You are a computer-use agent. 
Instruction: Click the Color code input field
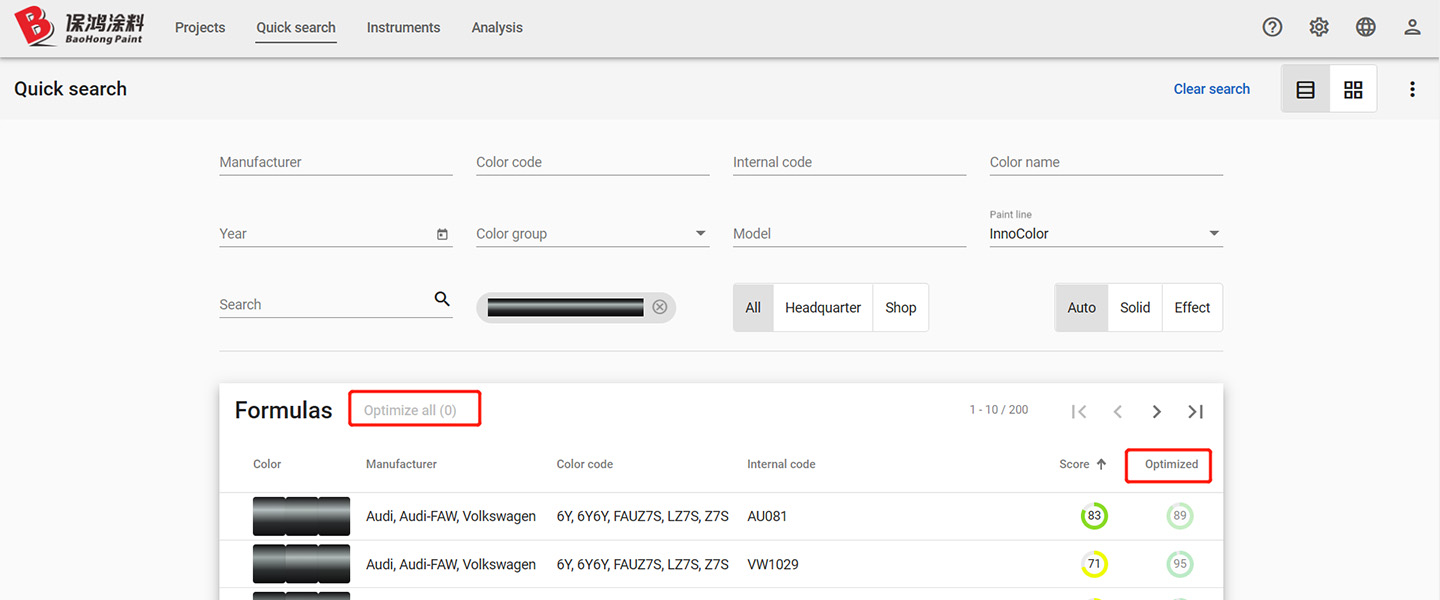(x=593, y=162)
